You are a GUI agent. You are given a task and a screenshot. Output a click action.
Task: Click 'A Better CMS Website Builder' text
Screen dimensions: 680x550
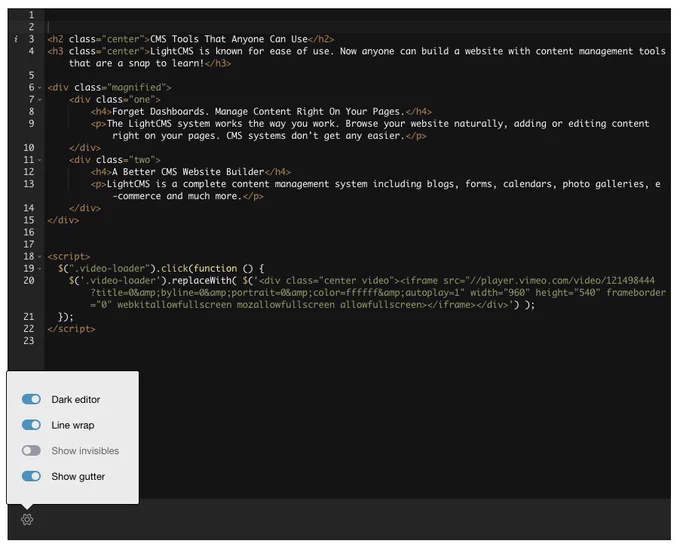tap(188, 172)
